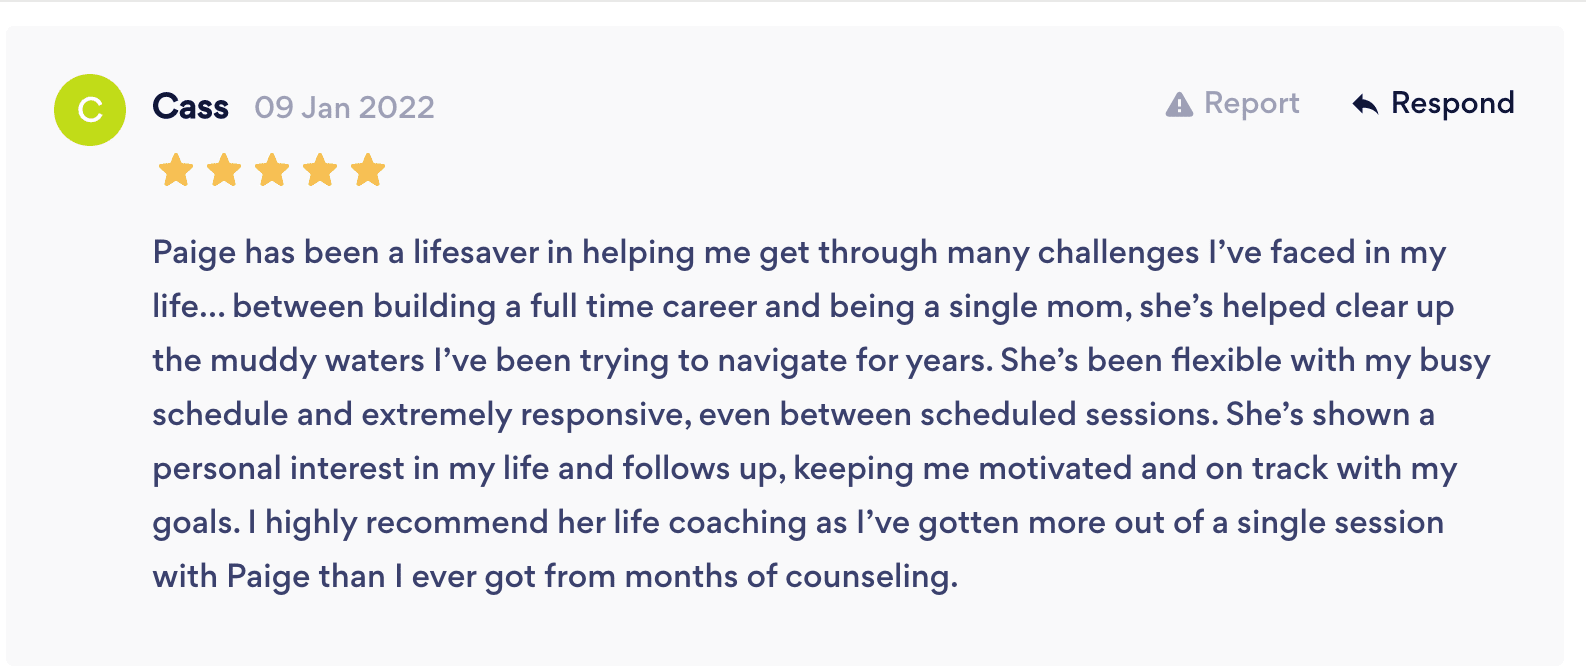Select the reviewer name Cass
The image size is (1586, 666).
[x=190, y=106]
